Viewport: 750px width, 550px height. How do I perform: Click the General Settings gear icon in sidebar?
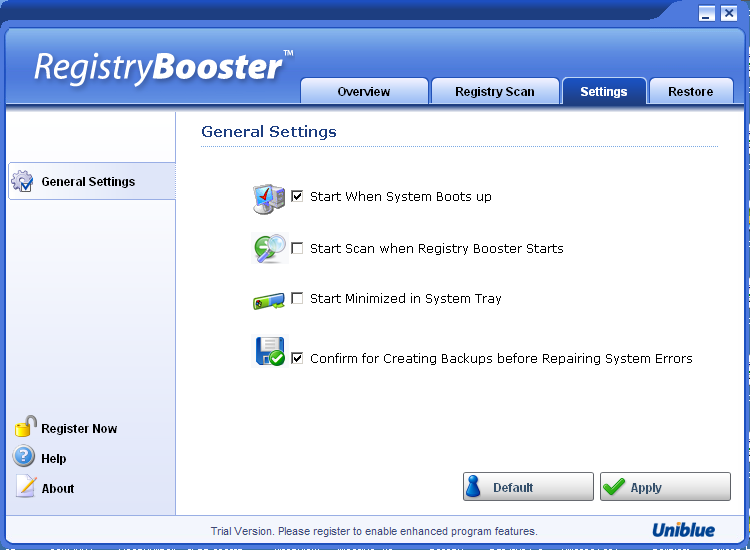[22, 181]
